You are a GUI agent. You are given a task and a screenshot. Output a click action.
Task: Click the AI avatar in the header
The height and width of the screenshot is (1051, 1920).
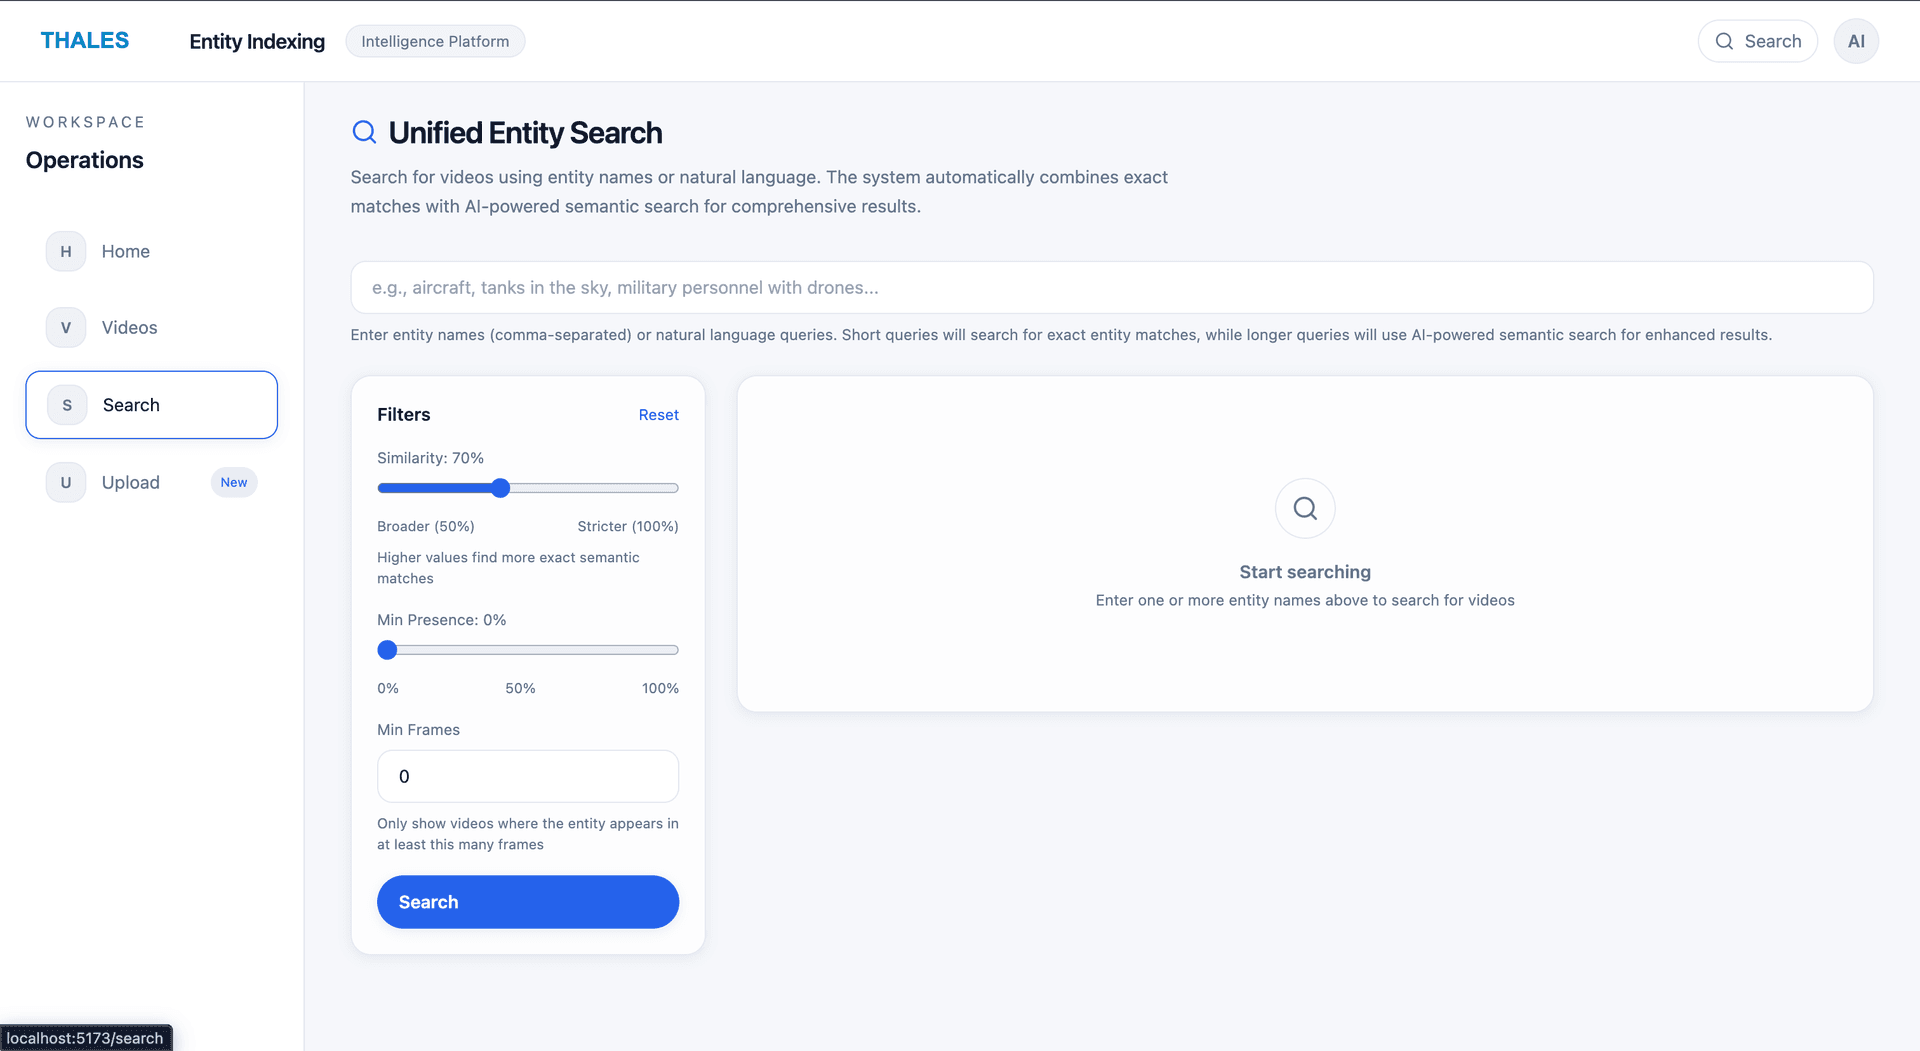1856,41
